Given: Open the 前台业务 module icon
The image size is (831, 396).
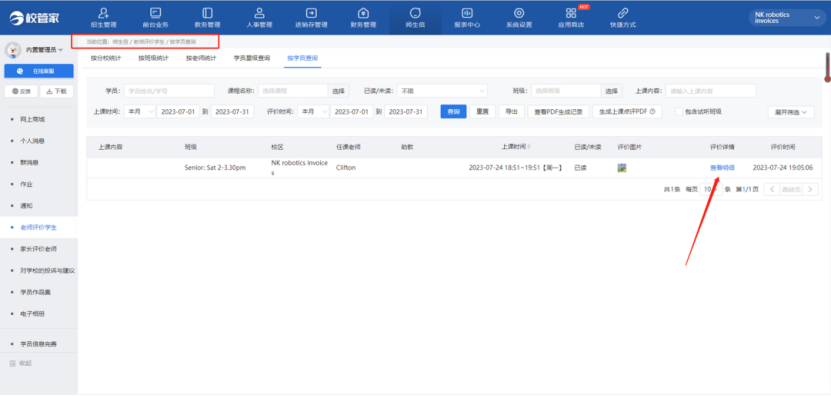Looking at the screenshot, I should 155,13.
